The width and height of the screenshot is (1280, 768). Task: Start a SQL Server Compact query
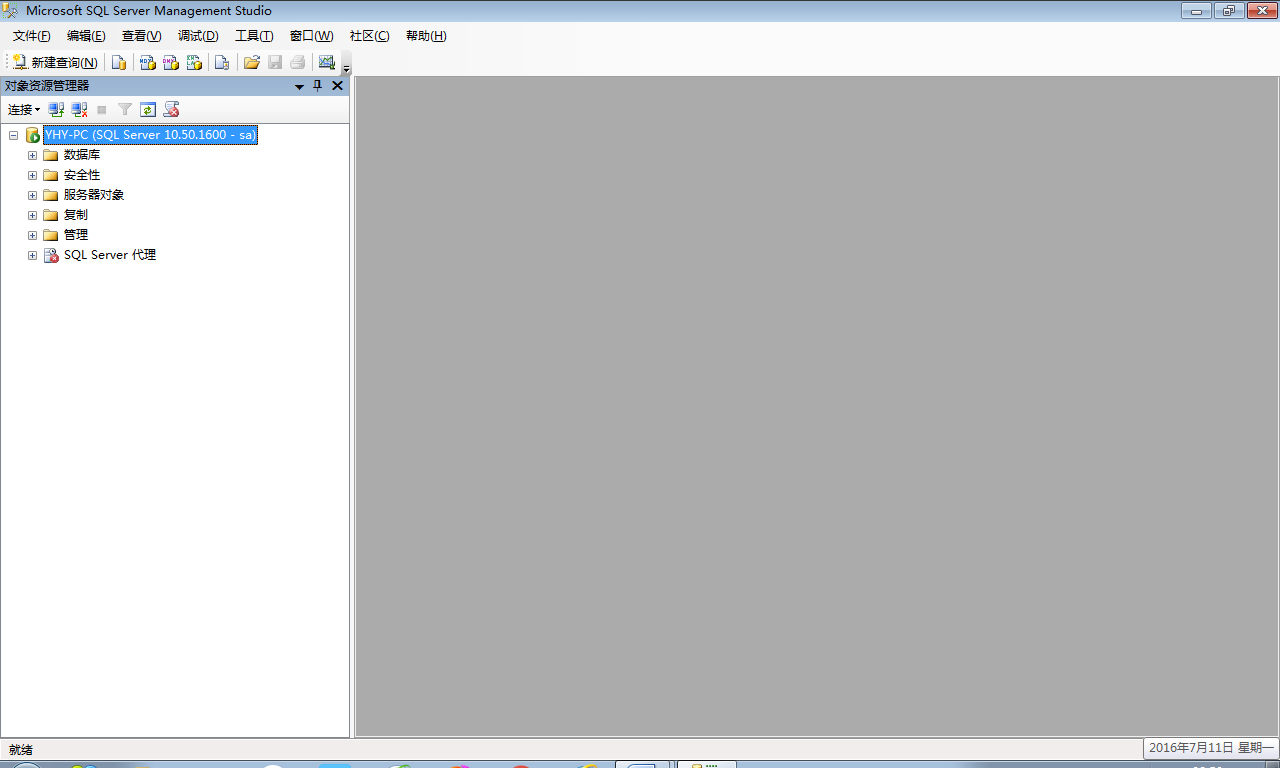(x=222, y=62)
